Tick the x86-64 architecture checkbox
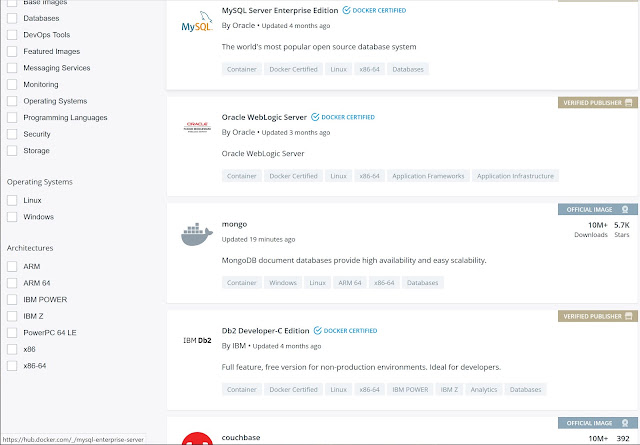This screenshot has width=640, height=445. (12, 366)
